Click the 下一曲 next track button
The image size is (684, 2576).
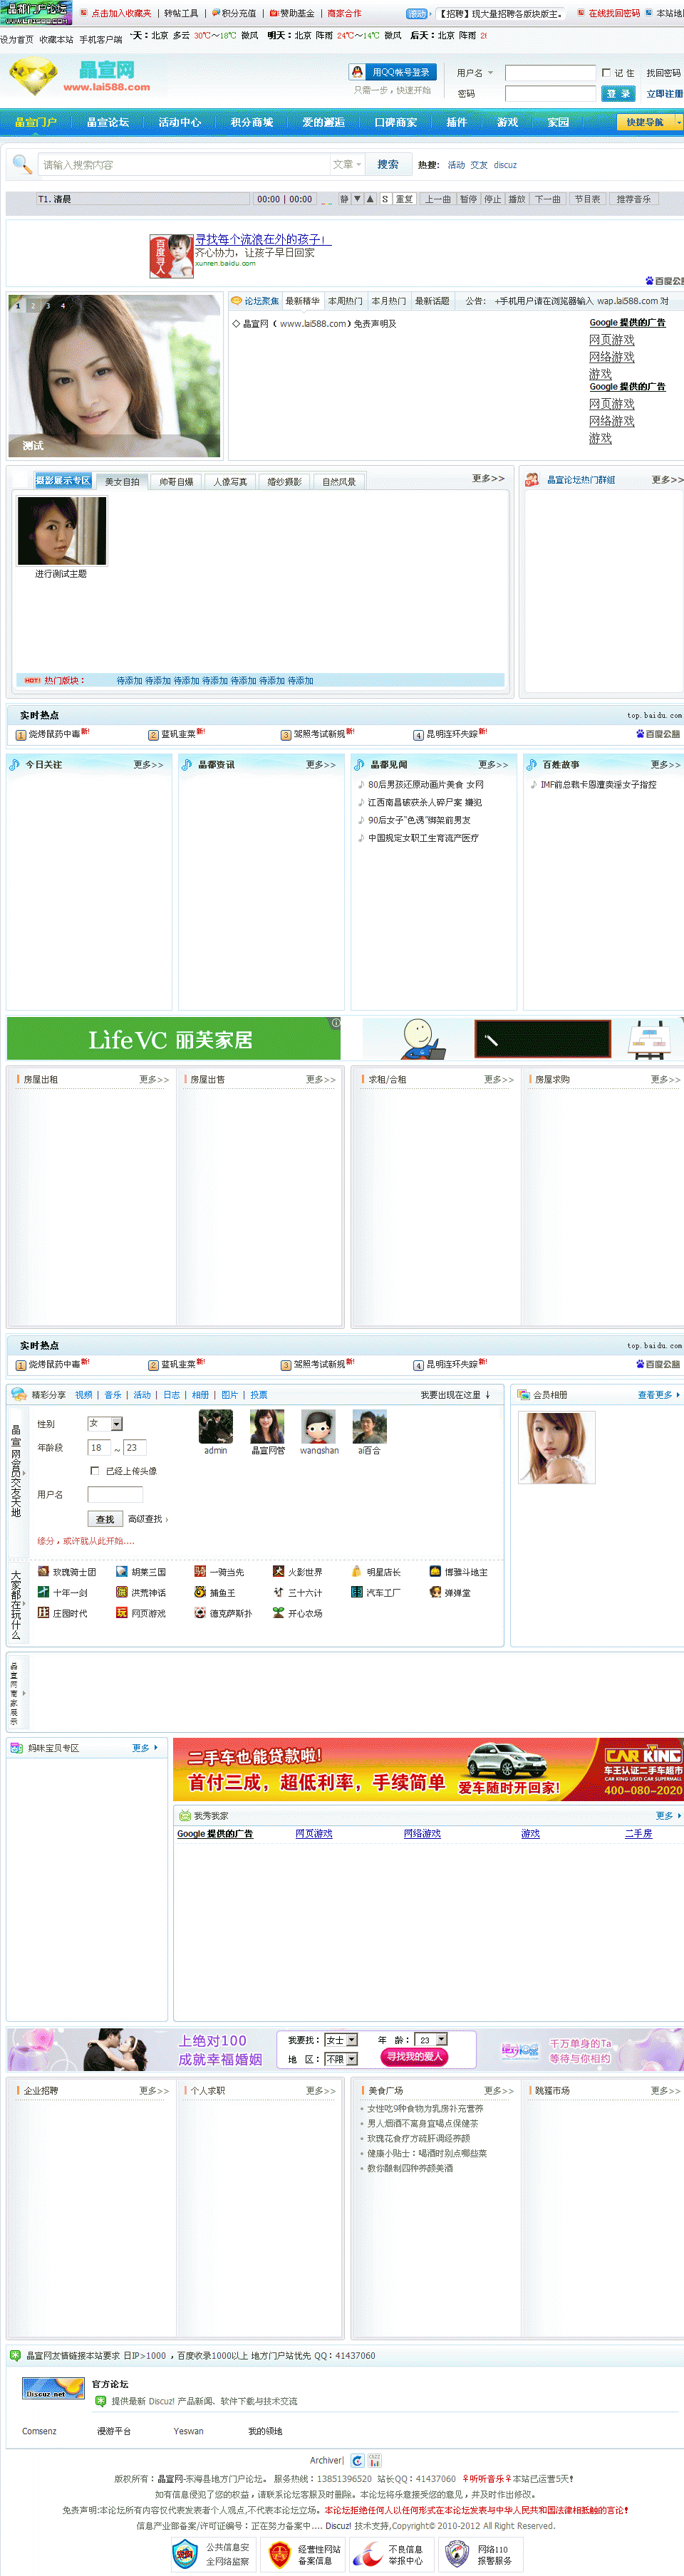(547, 199)
